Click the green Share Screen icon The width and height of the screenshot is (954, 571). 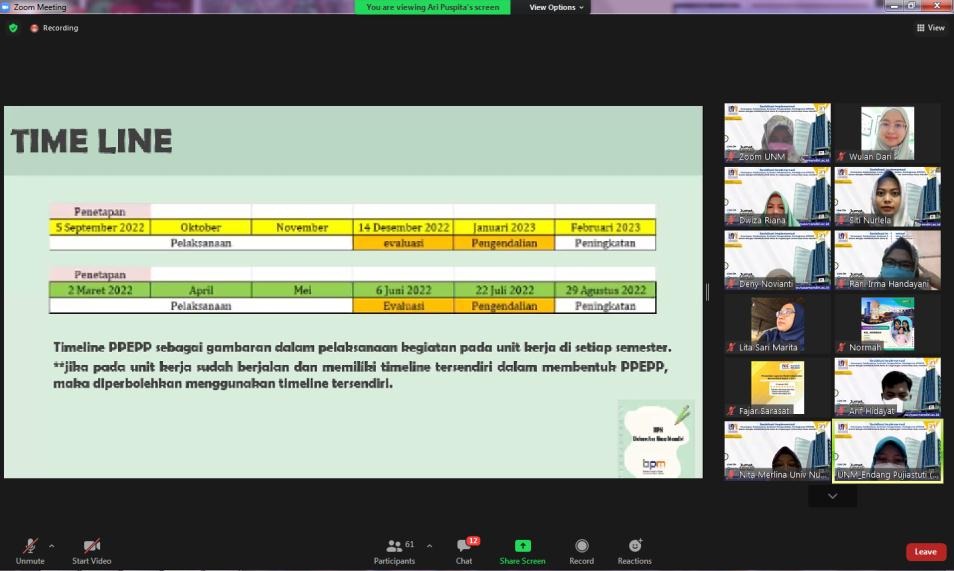[x=522, y=546]
